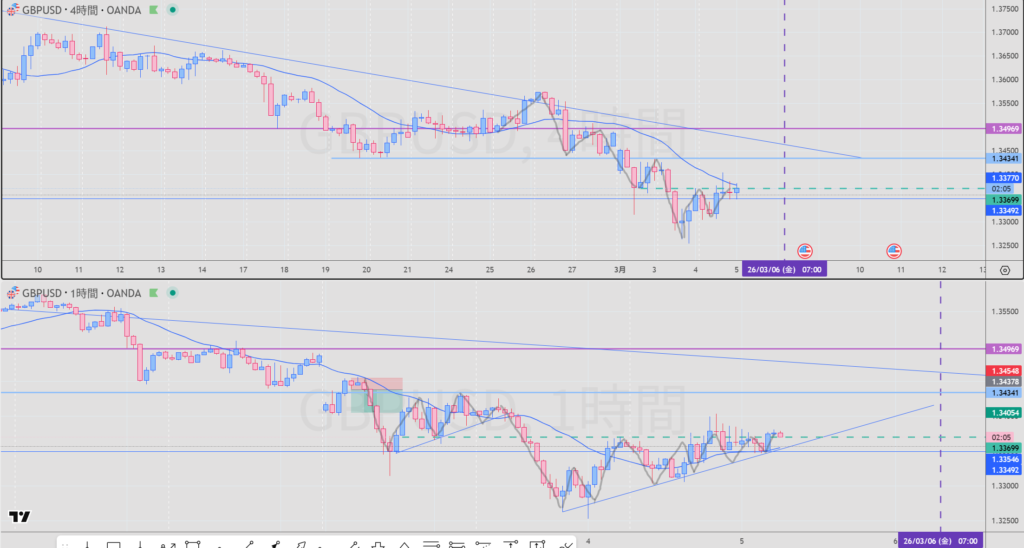The height and width of the screenshot is (548, 1024).
Task: Open the first US economic event icon
Action: tap(805, 250)
